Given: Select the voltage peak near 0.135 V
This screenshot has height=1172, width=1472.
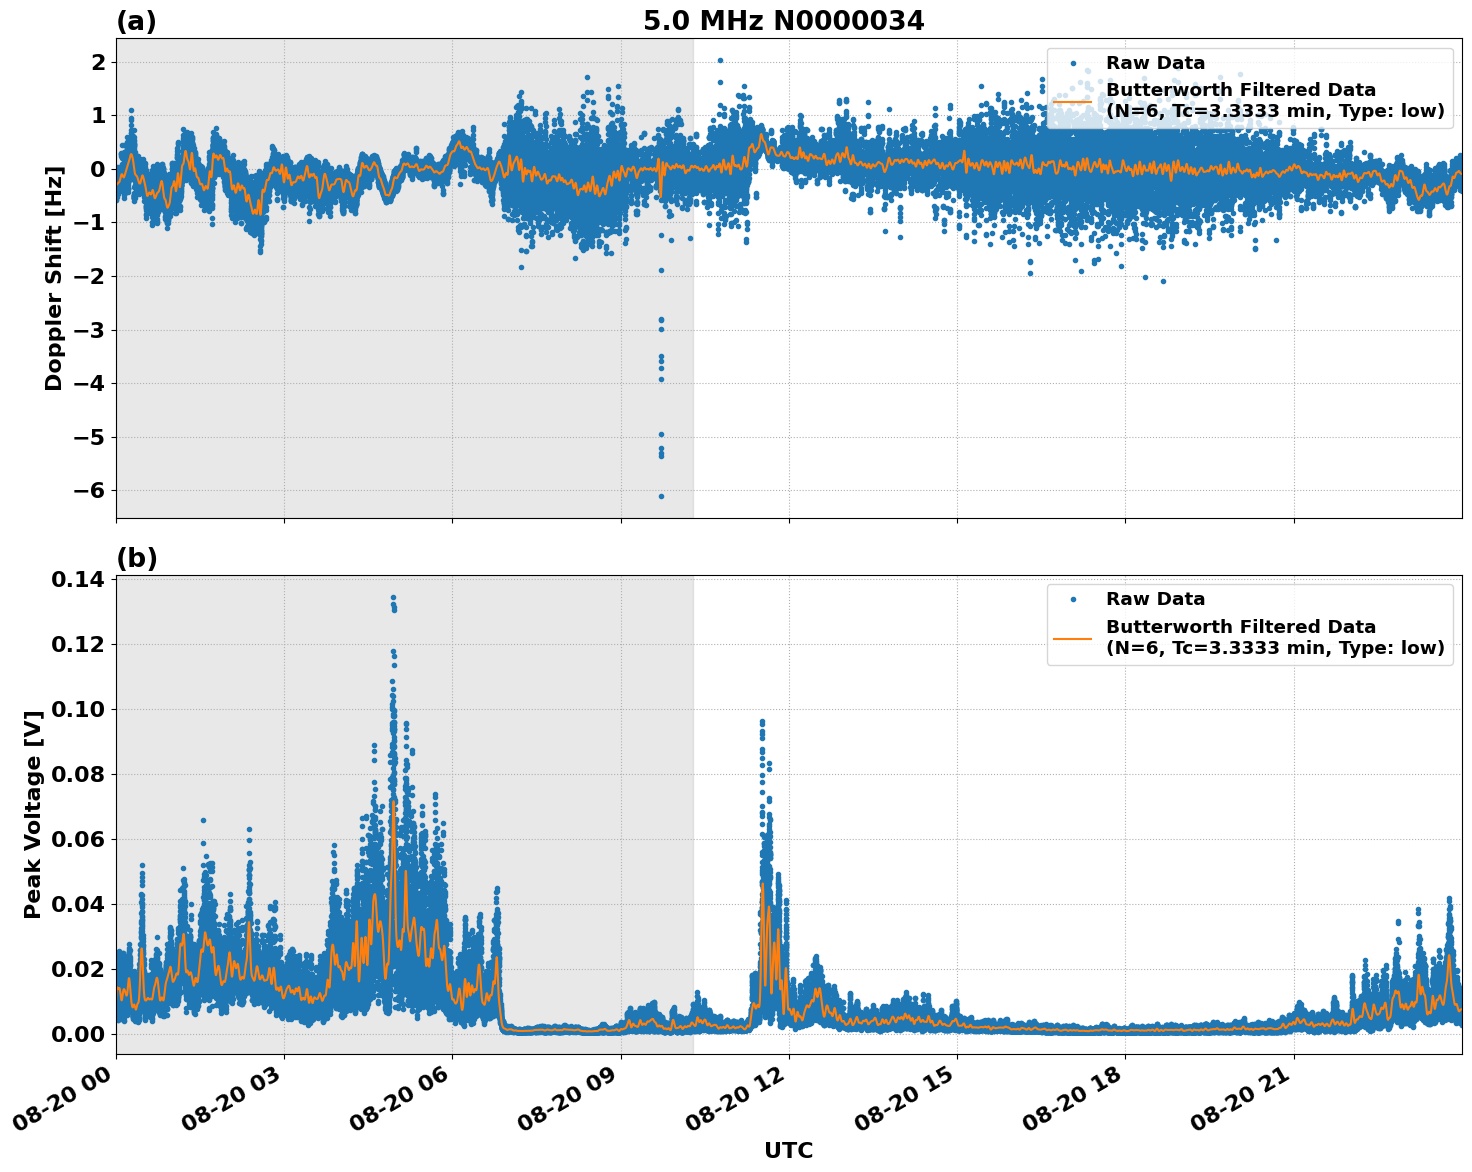Looking at the screenshot, I should coord(393,597).
